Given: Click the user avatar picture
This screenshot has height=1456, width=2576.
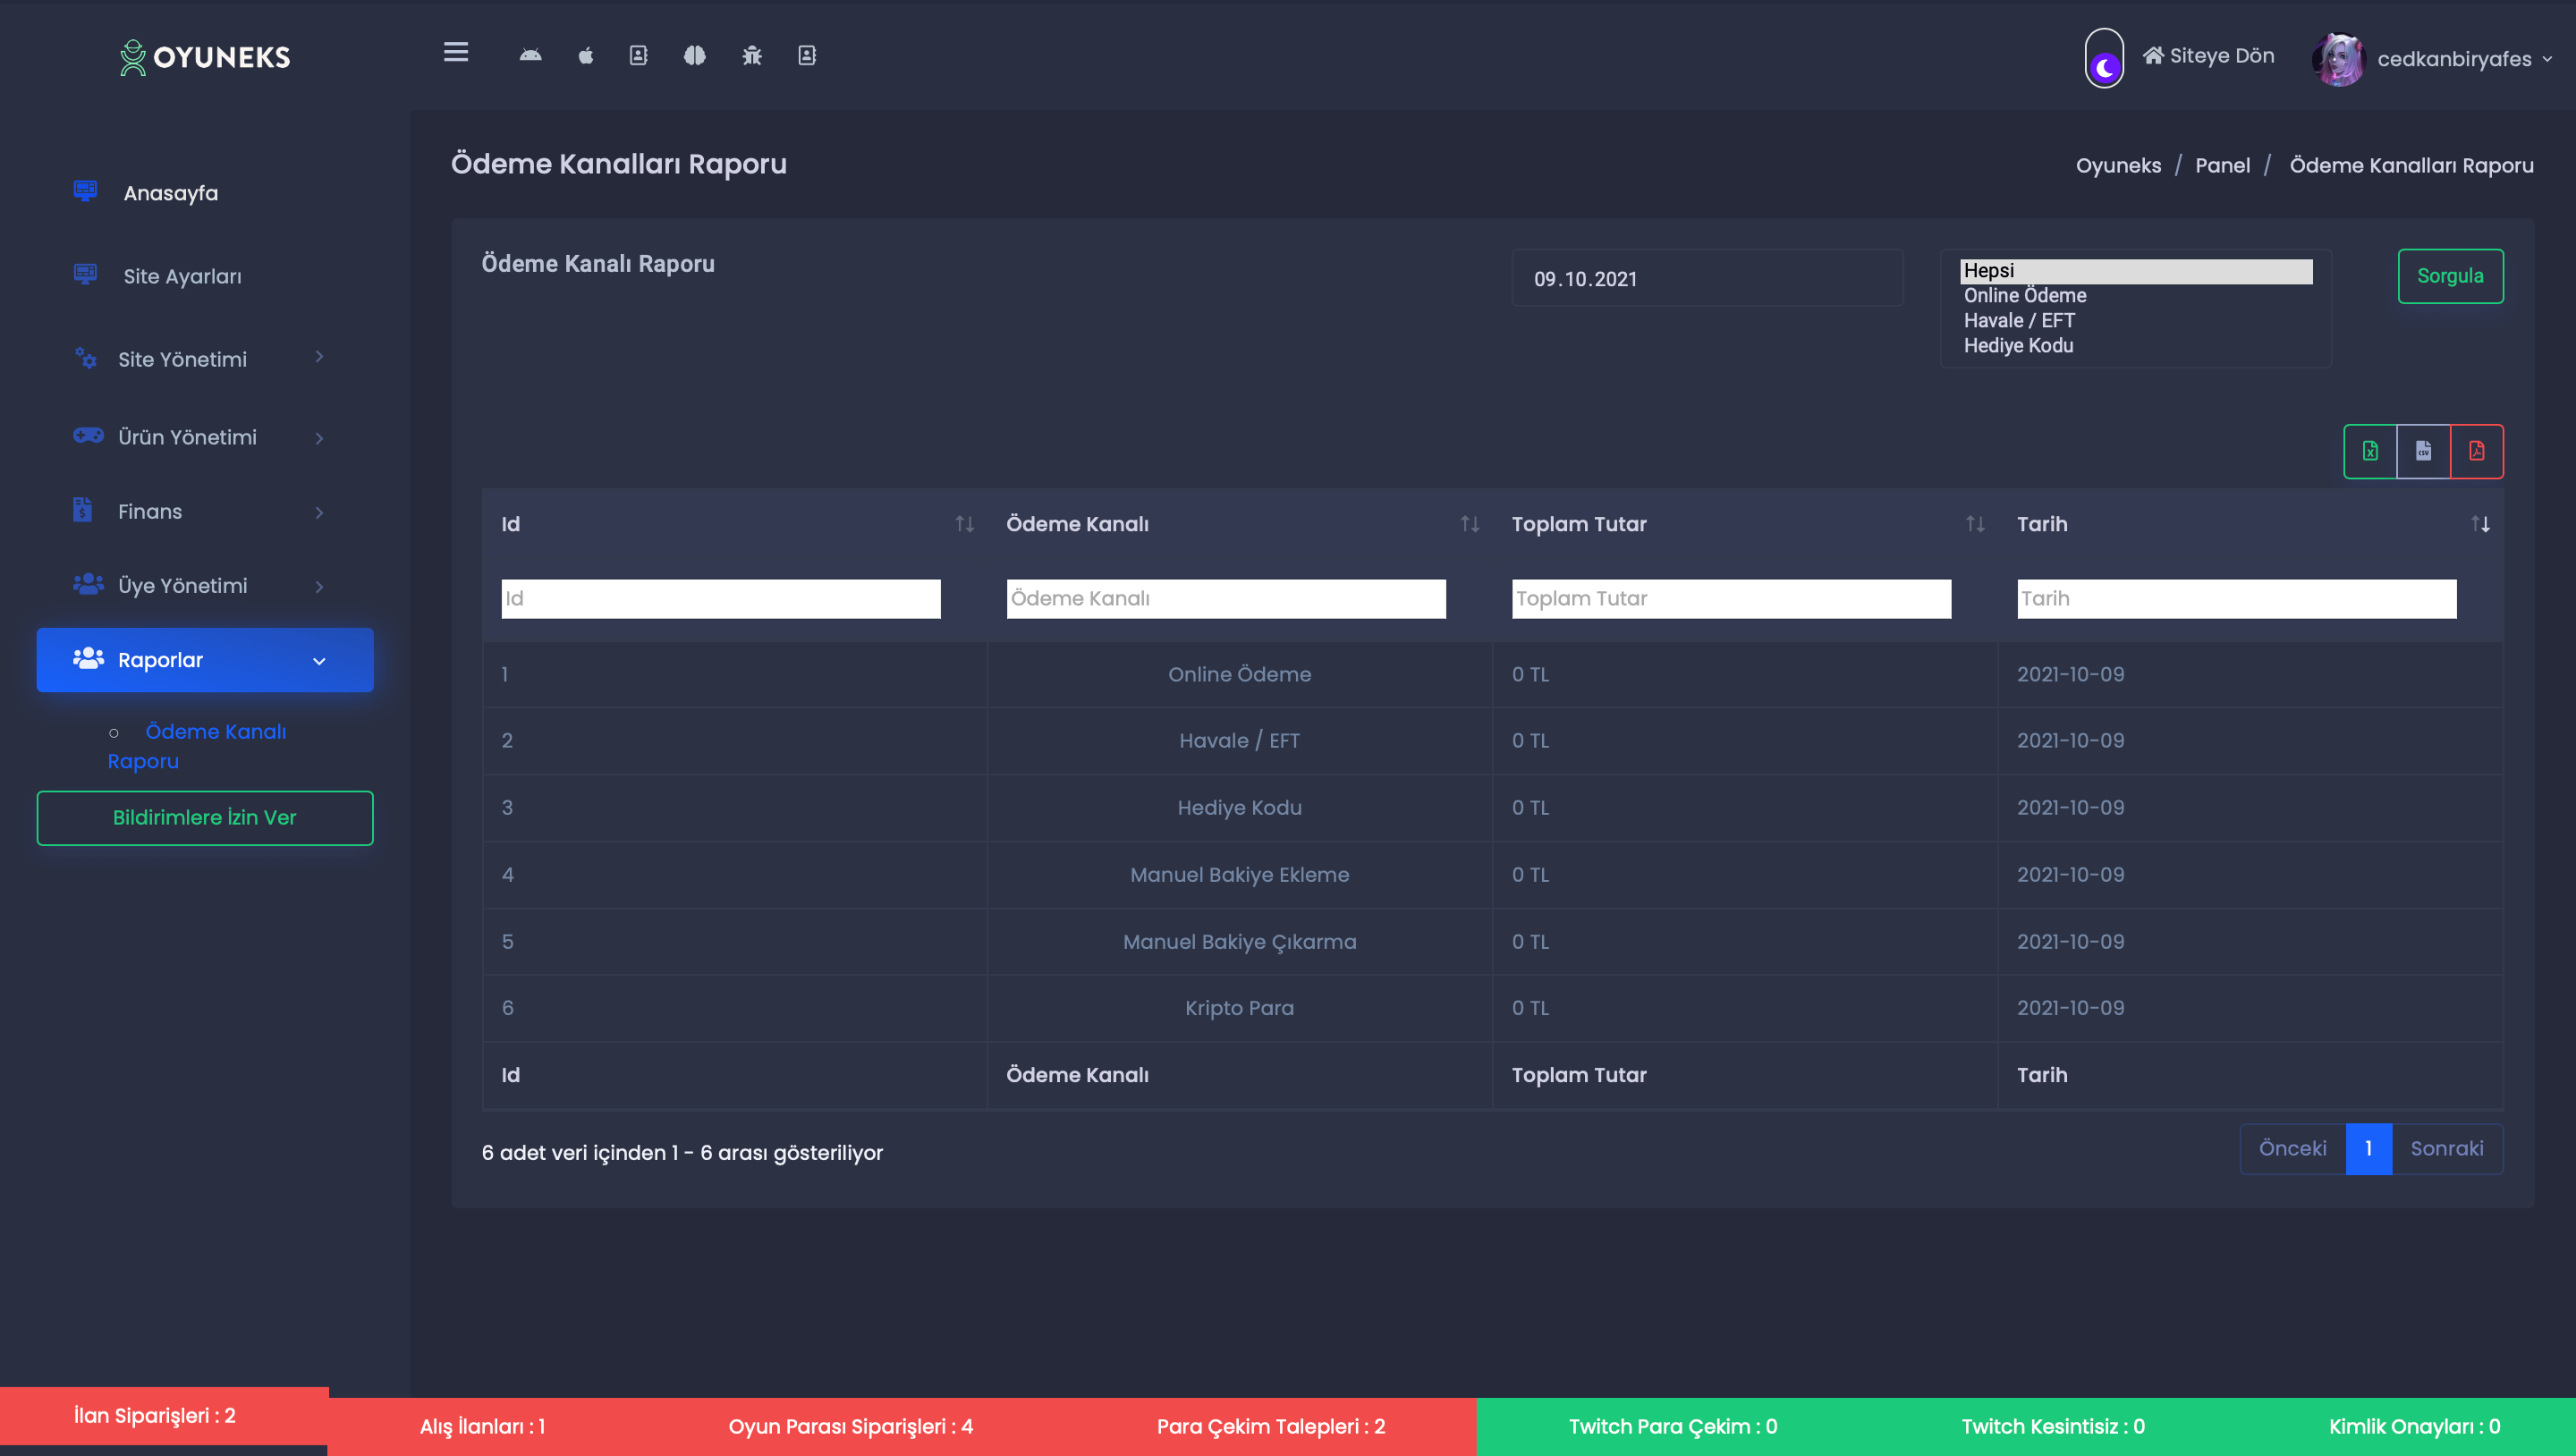Looking at the screenshot, I should [x=2338, y=59].
